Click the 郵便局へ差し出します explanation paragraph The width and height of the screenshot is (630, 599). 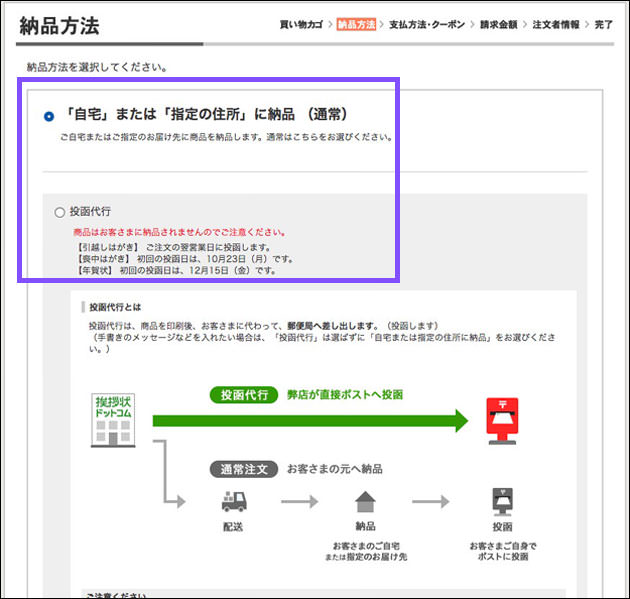coord(322,337)
